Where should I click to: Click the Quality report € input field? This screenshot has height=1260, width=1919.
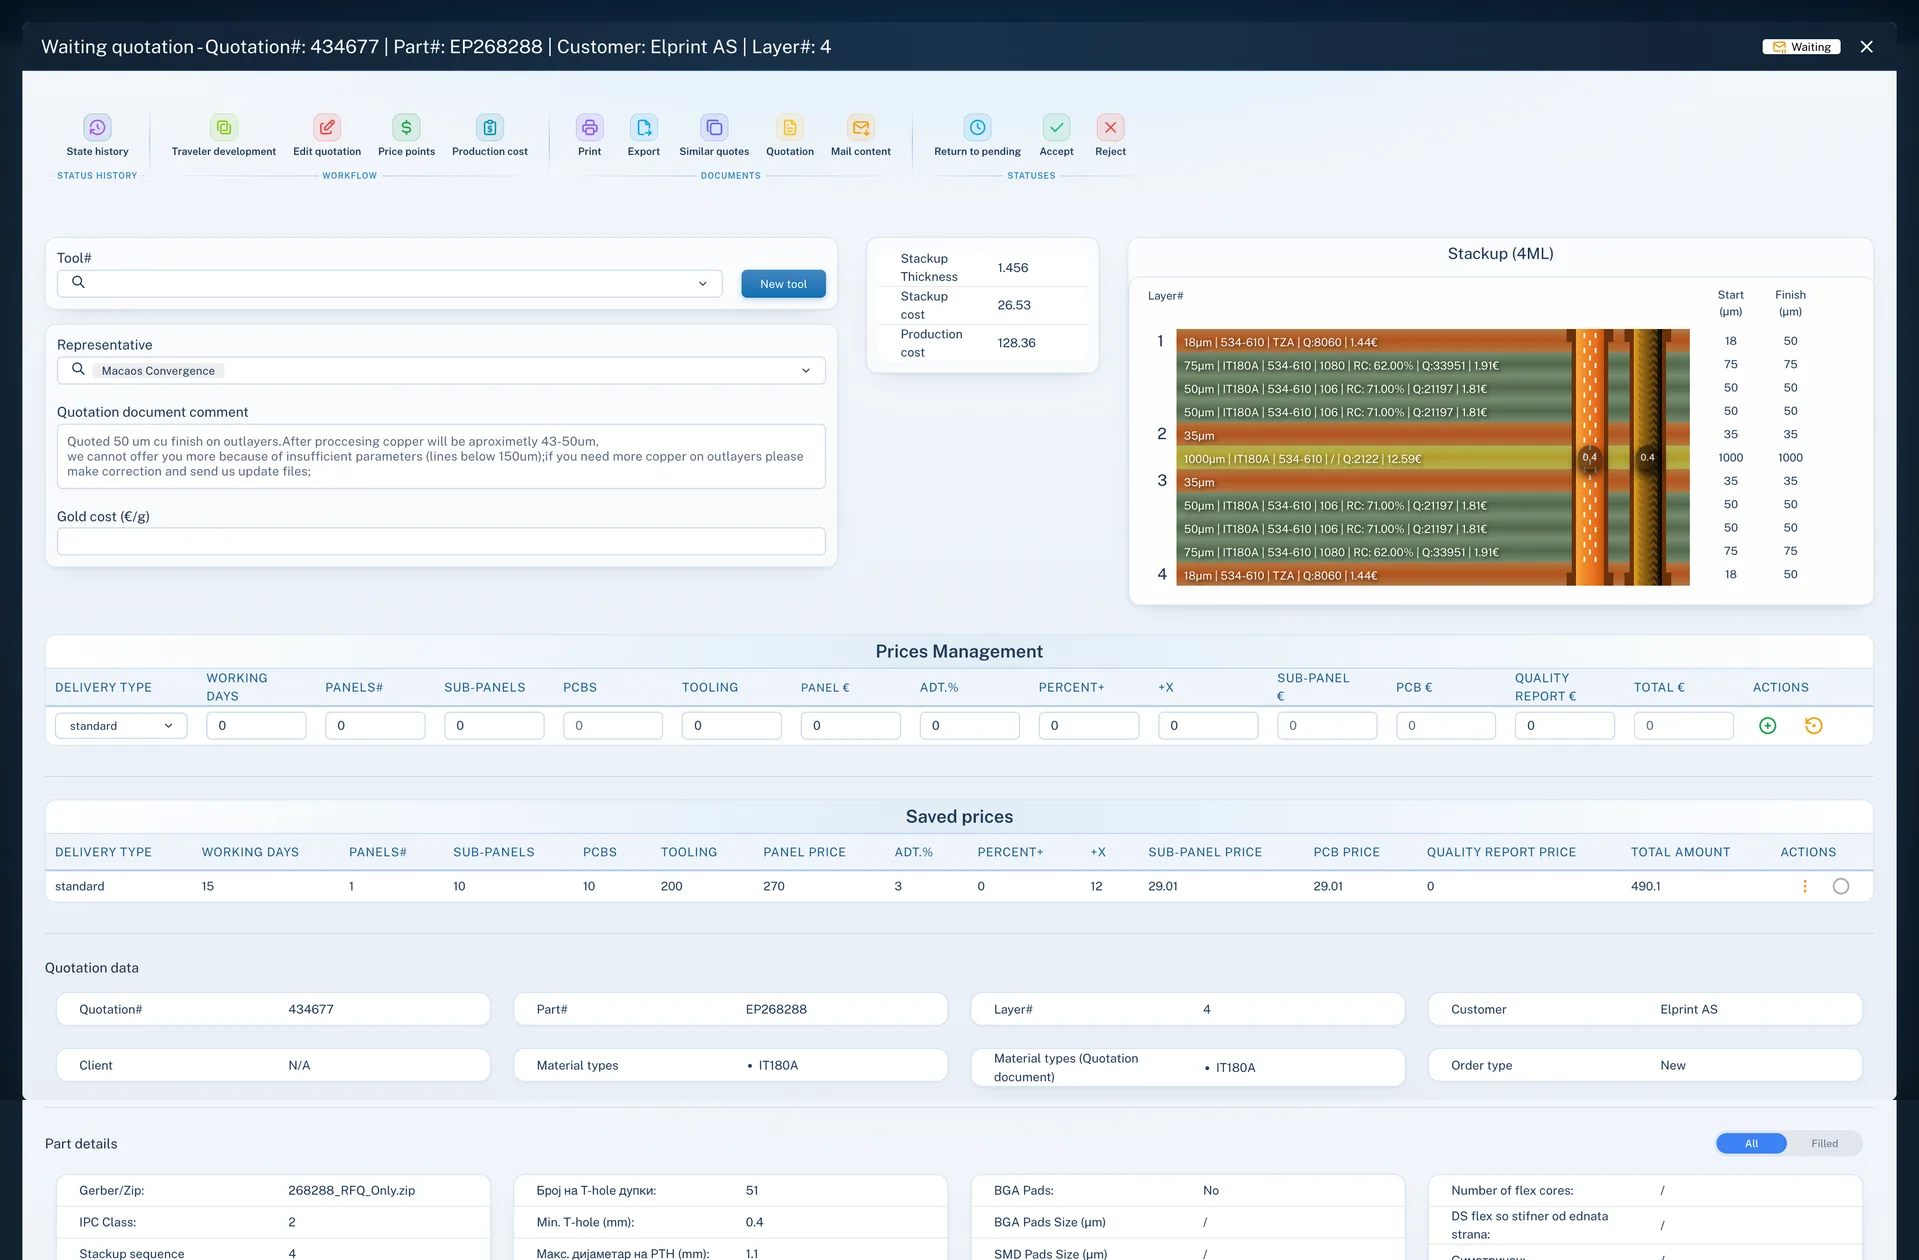[1565, 726]
